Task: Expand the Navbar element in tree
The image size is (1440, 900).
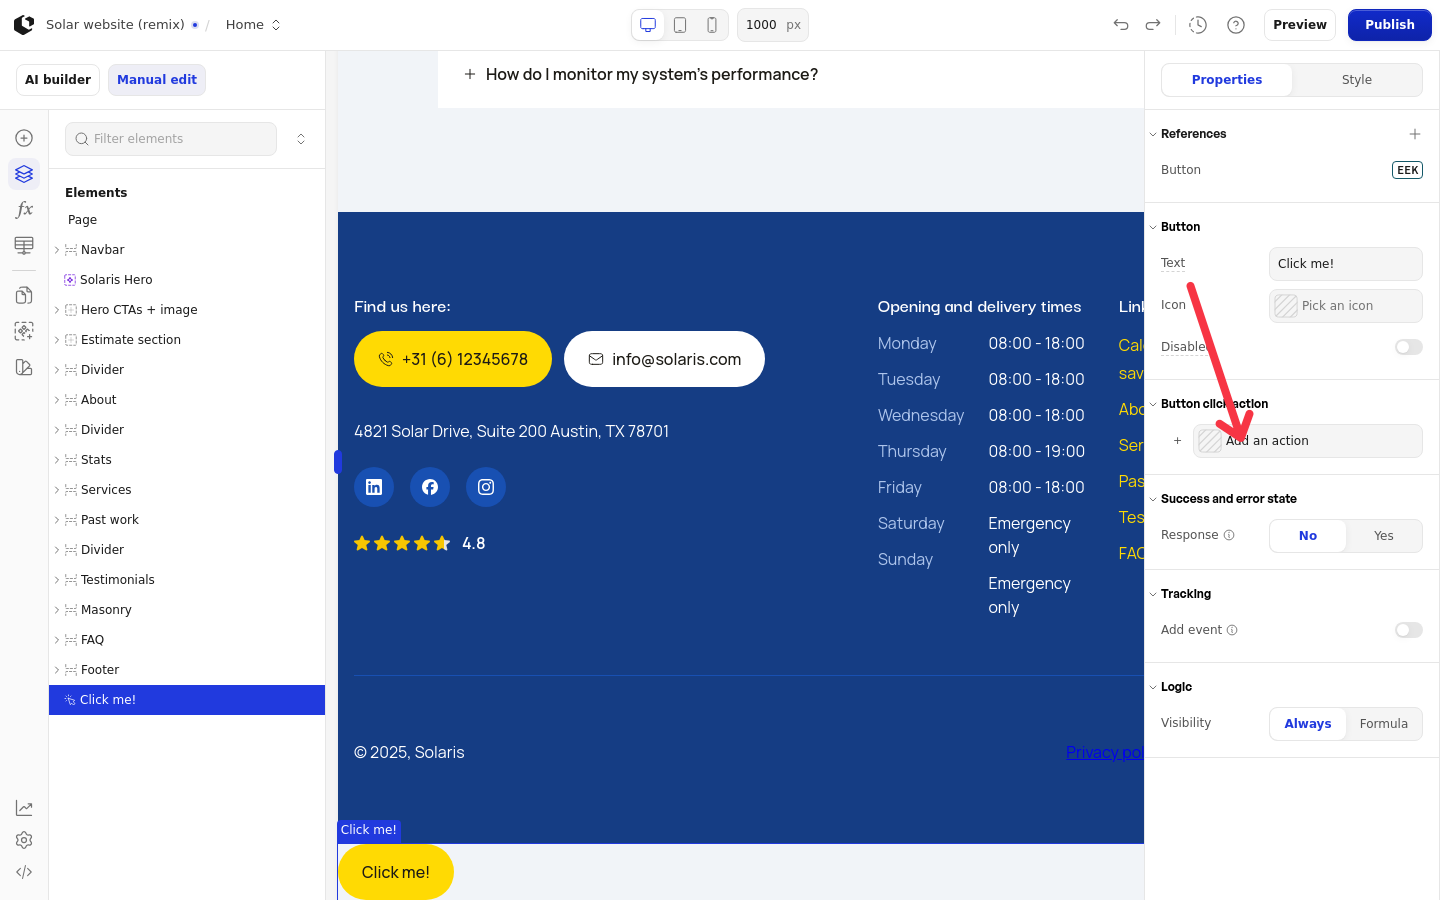Action: [x=57, y=250]
